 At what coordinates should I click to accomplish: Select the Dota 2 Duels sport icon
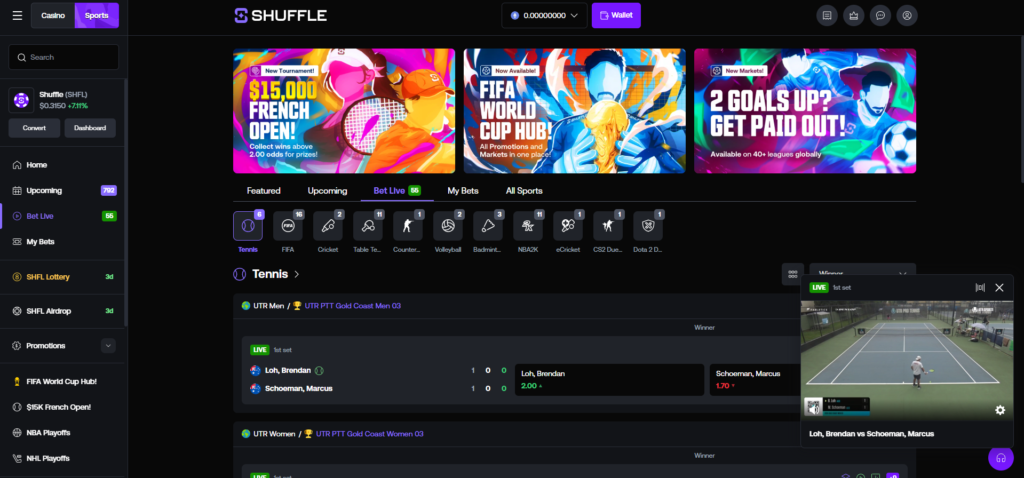pos(648,226)
